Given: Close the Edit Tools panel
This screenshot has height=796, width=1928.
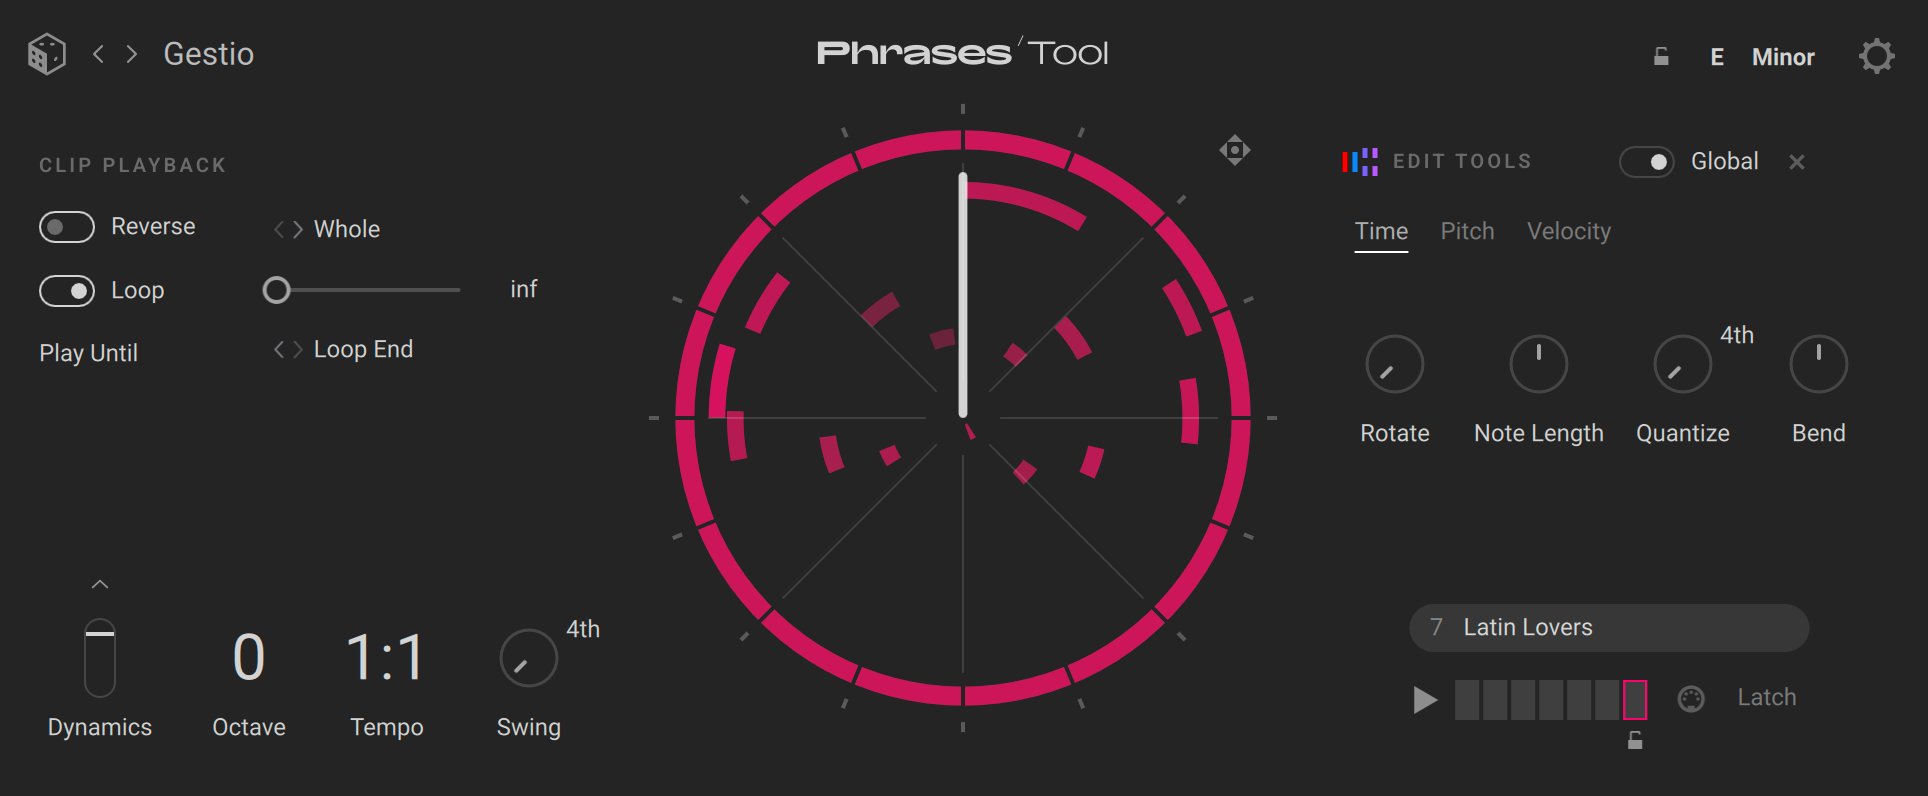Looking at the screenshot, I should pyautogui.click(x=1796, y=162).
